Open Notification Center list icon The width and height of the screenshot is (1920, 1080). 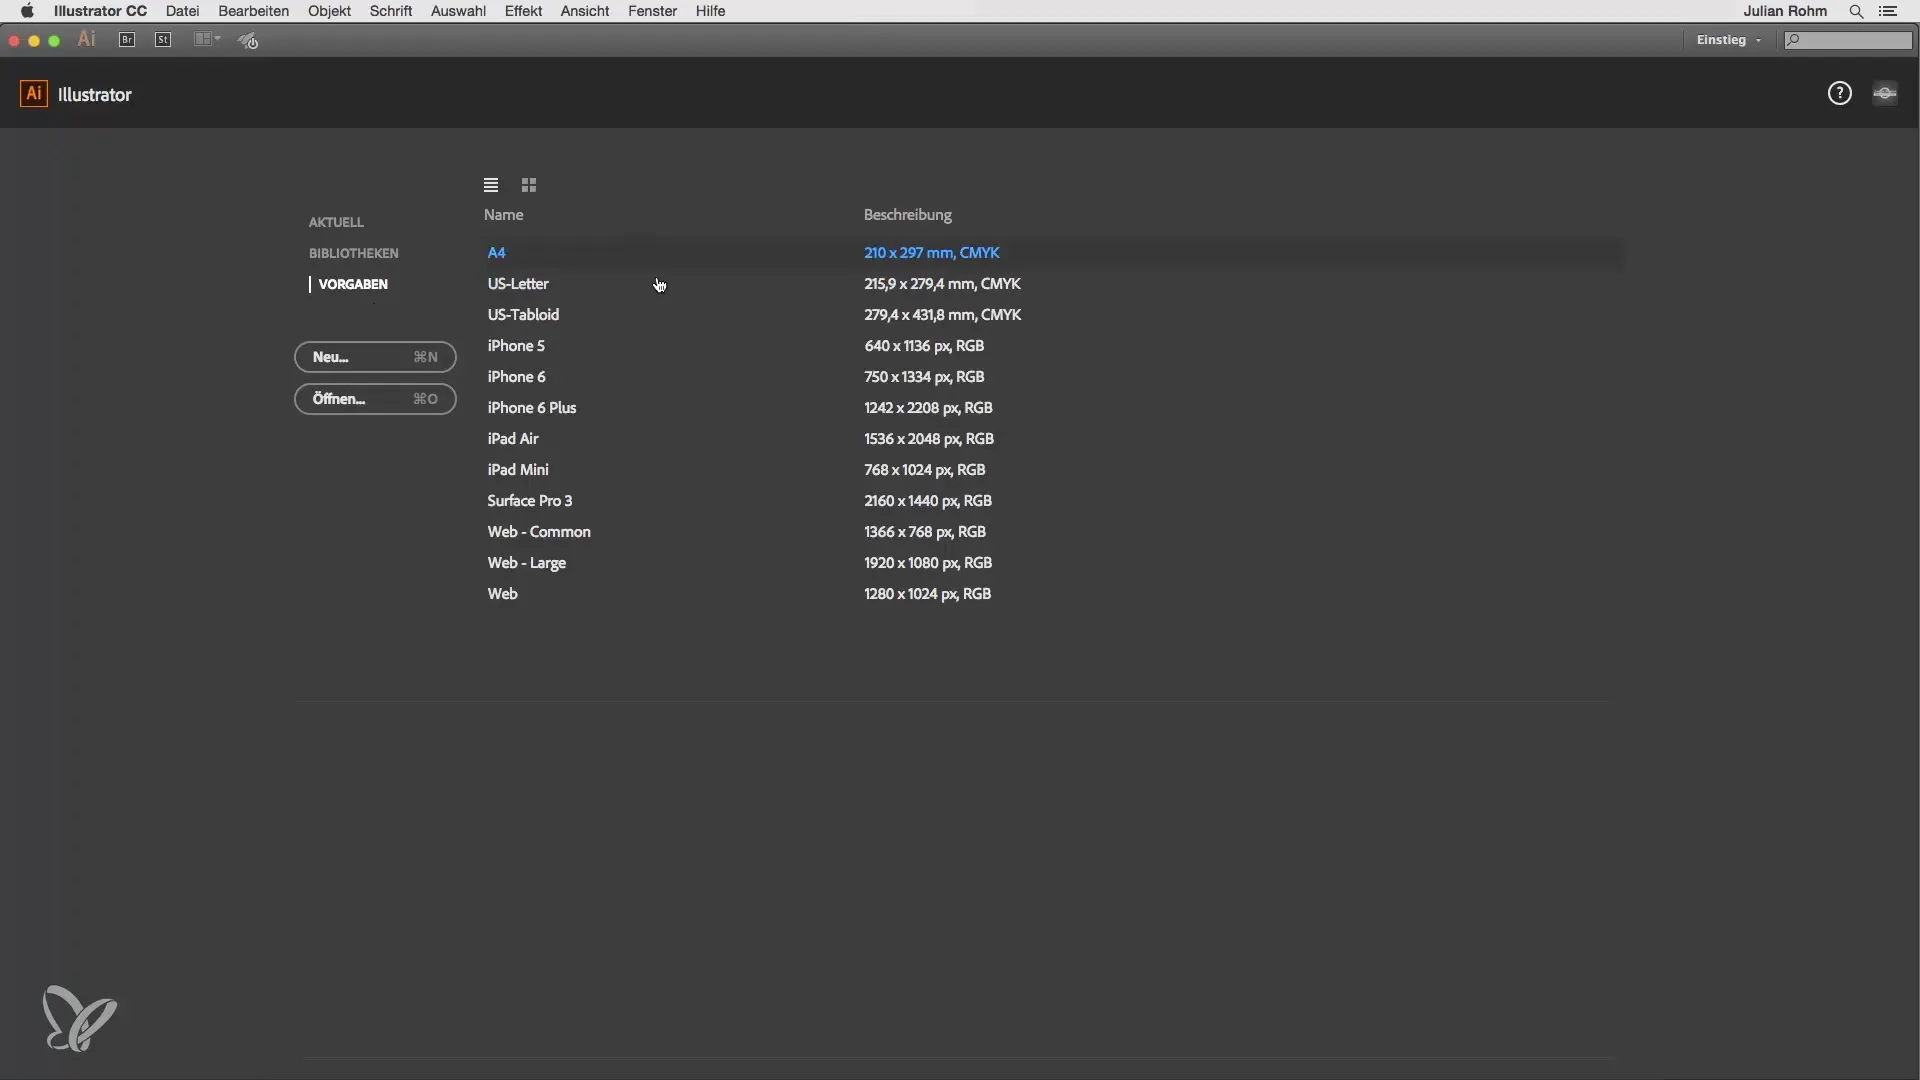point(1889,11)
